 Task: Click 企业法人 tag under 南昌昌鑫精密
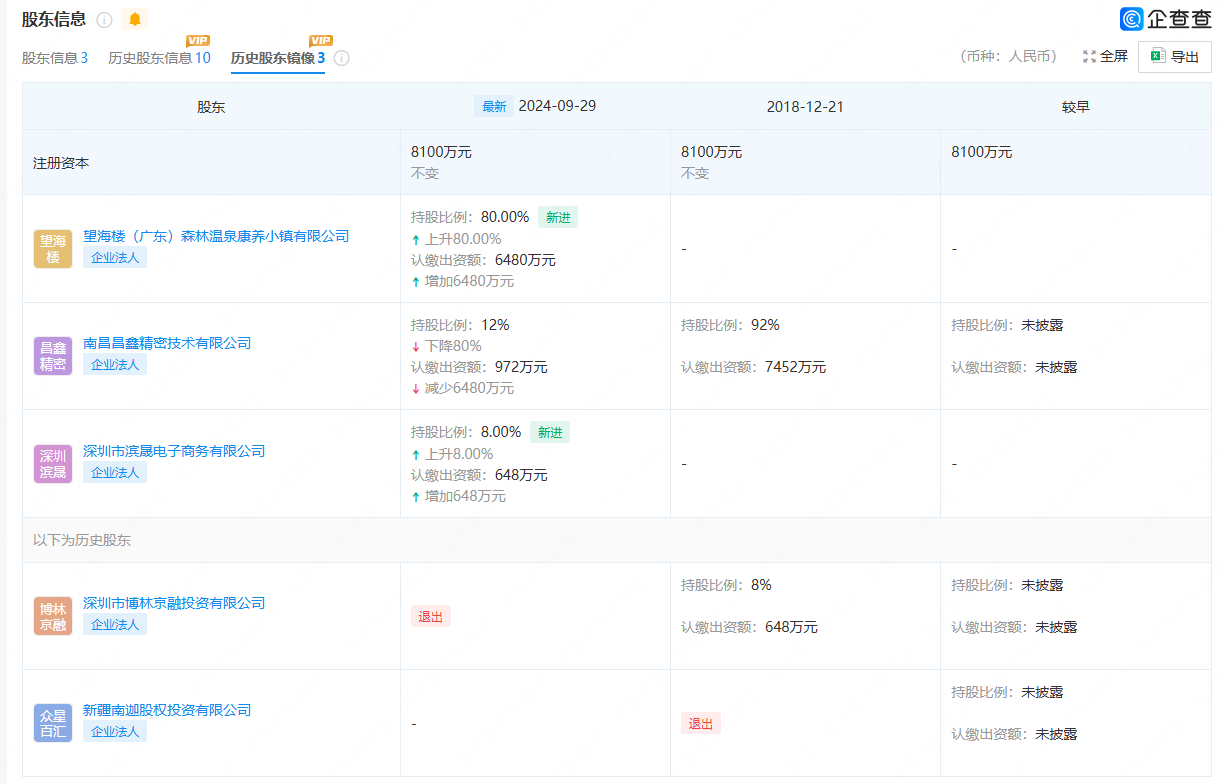point(115,365)
